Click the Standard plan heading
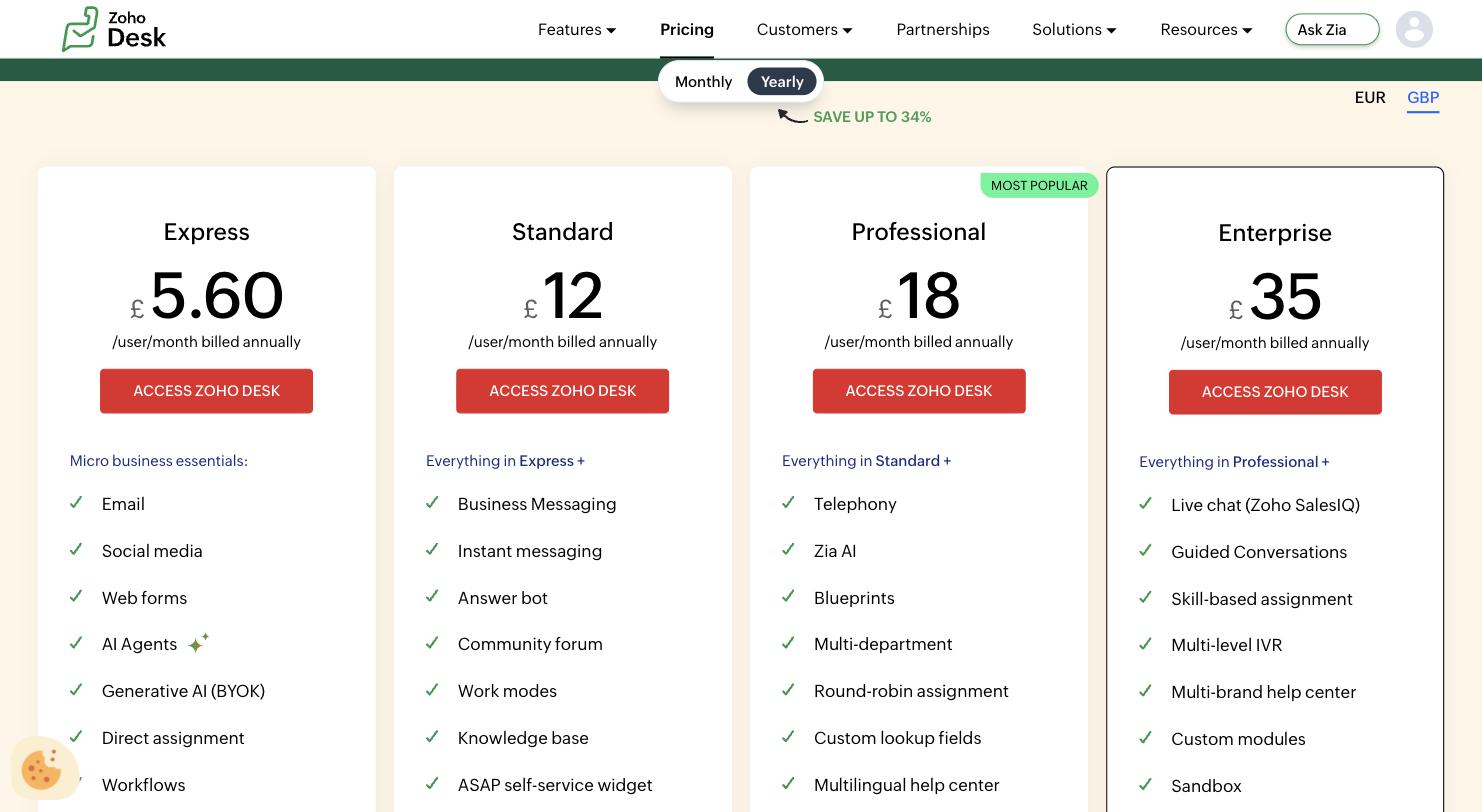 [x=562, y=232]
